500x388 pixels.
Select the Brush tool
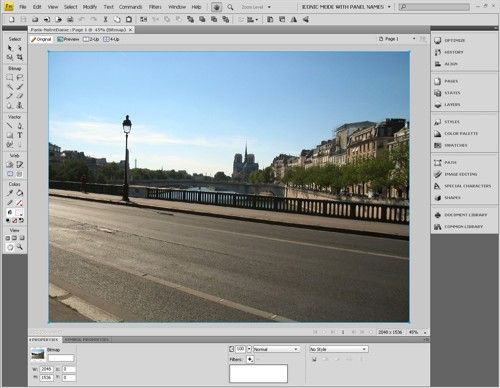click(x=20, y=87)
